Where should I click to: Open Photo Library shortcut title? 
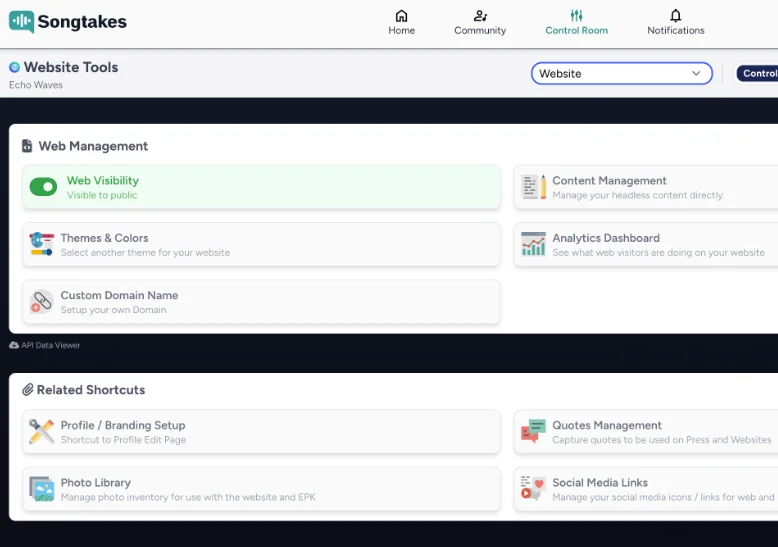coord(96,482)
